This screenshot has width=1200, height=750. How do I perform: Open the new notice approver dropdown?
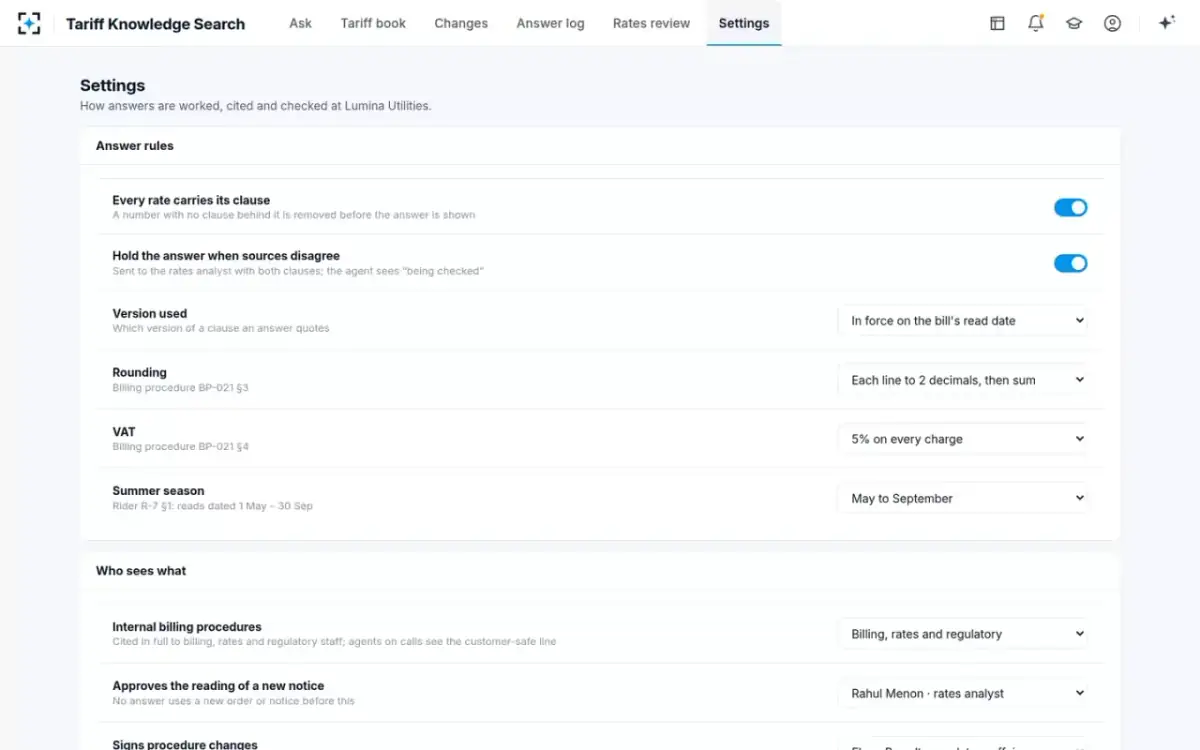pyautogui.click(x=963, y=693)
